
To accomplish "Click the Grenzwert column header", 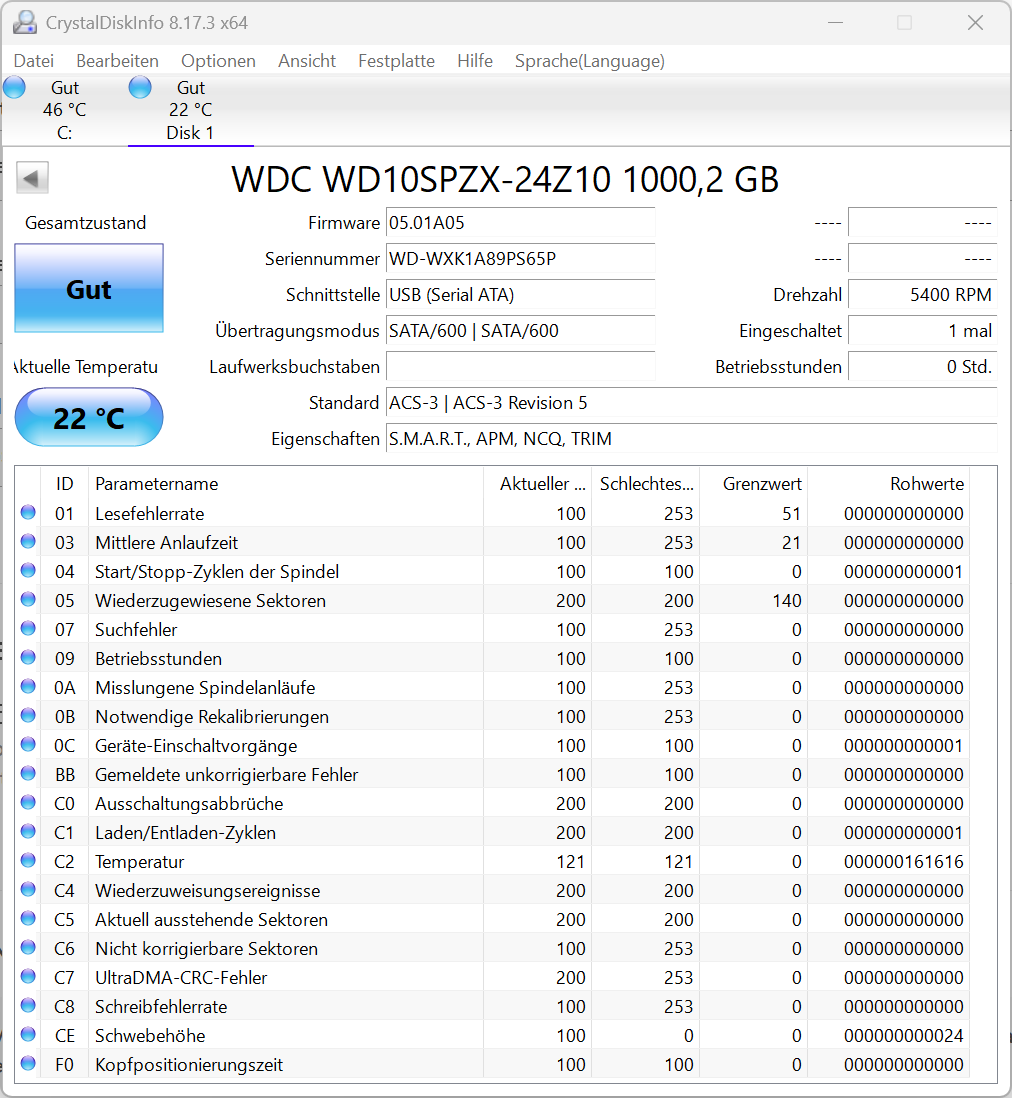I will point(754,483).
